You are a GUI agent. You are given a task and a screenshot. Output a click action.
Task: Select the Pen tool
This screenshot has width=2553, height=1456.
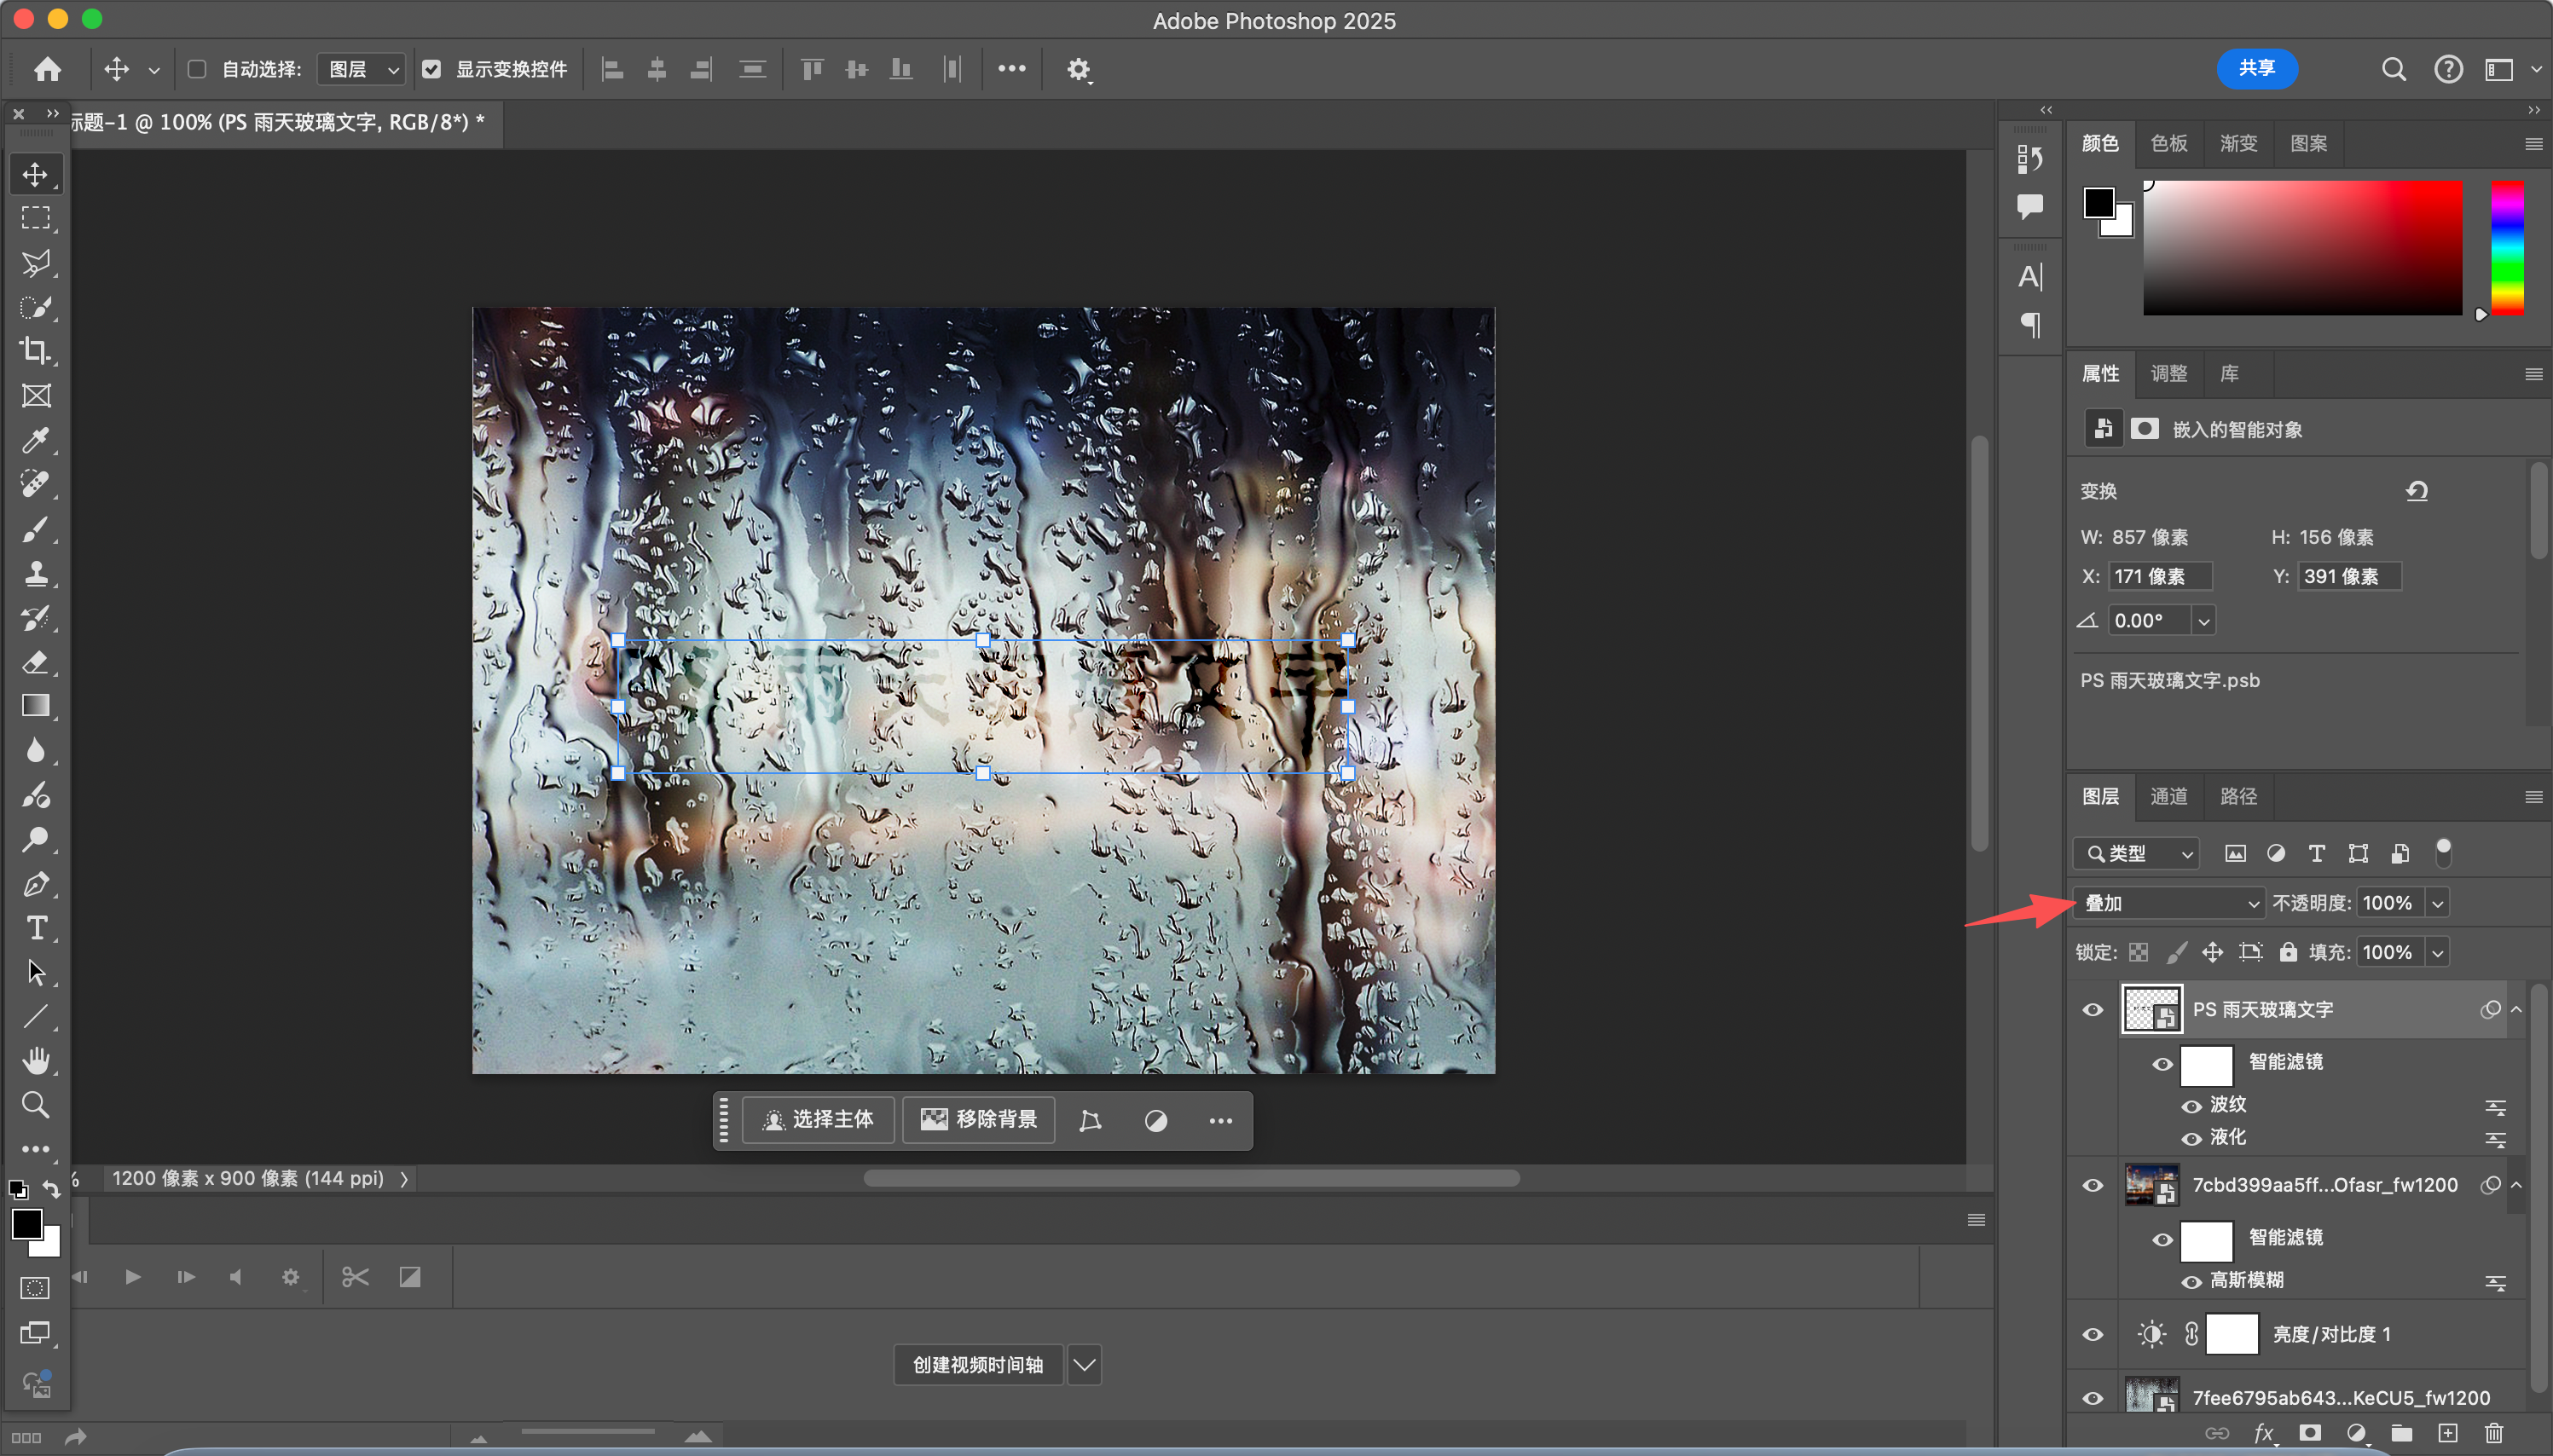(x=36, y=884)
